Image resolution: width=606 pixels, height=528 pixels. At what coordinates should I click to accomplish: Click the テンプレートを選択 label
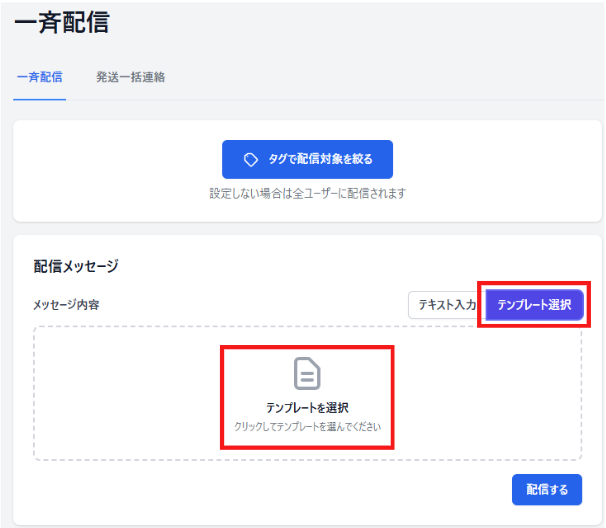click(x=307, y=407)
